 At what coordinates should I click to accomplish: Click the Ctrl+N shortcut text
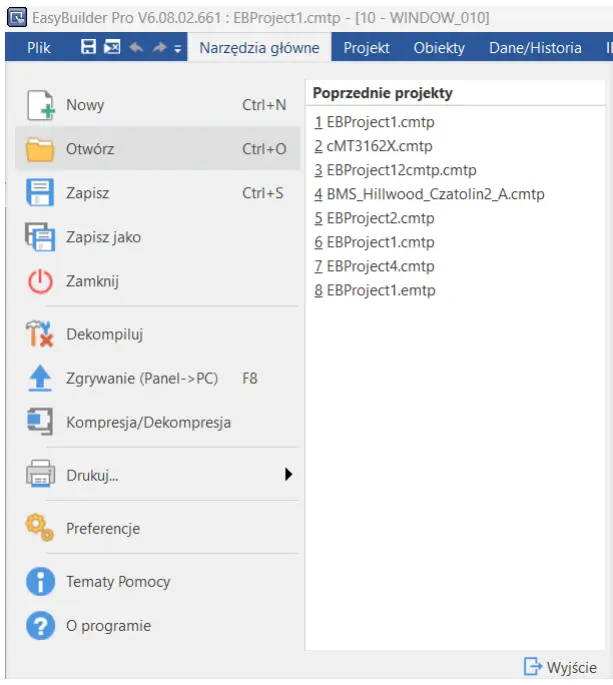click(x=264, y=105)
